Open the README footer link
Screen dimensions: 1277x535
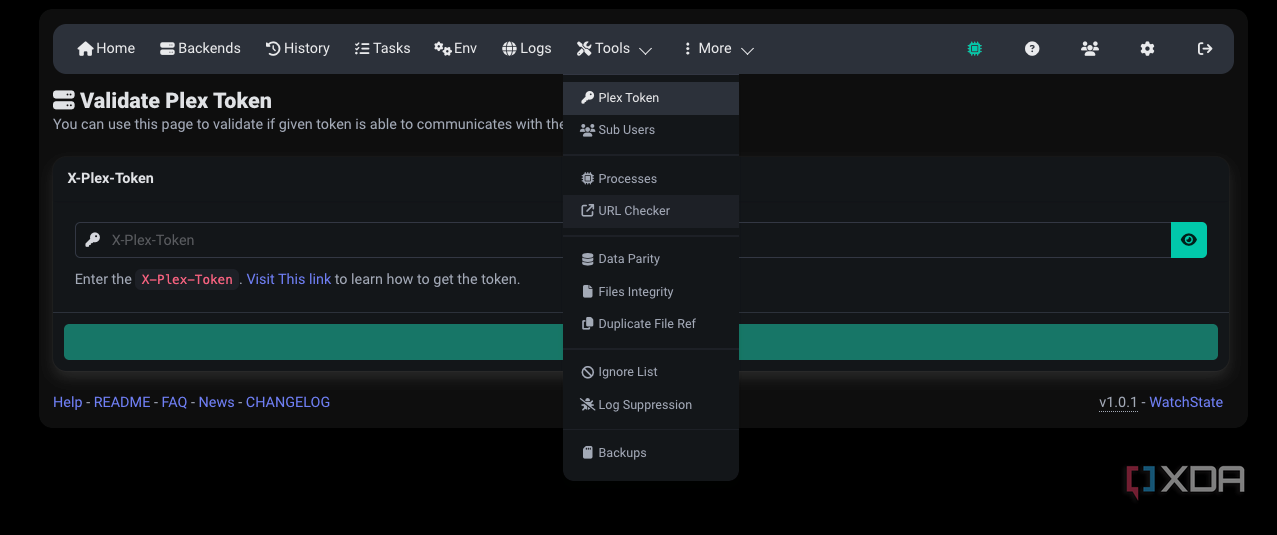(122, 402)
